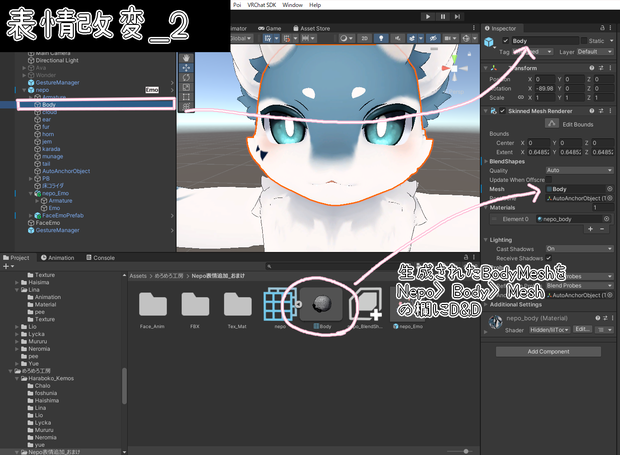Toggle scene lighting lightbulb icon
The image size is (620, 455).
381,38
